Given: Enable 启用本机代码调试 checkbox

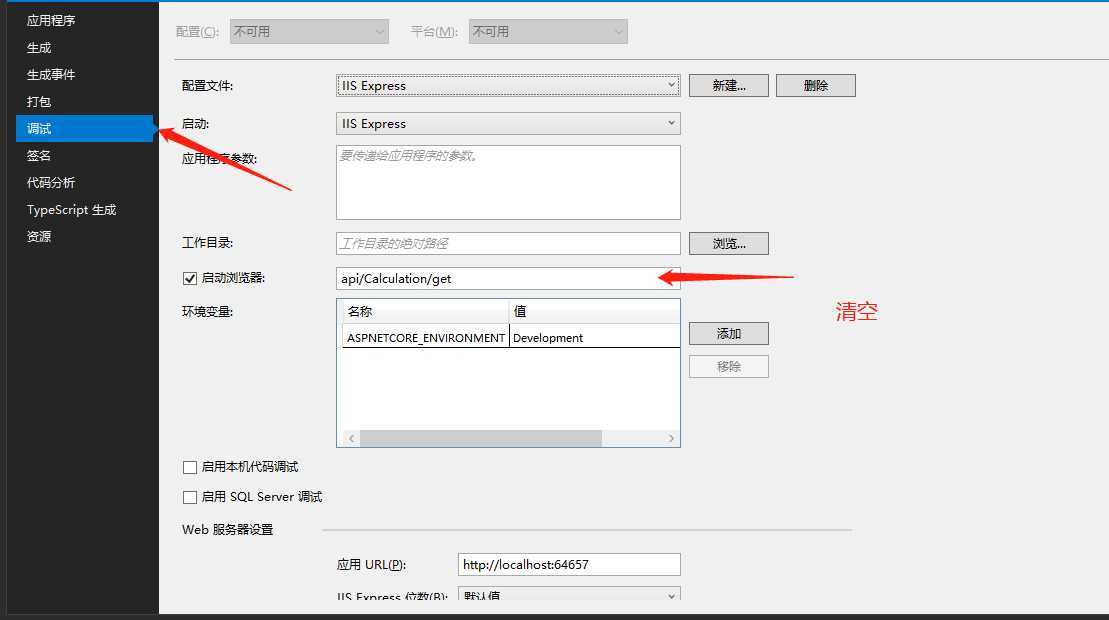Looking at the screenshot, I should (x=190, y=467).
